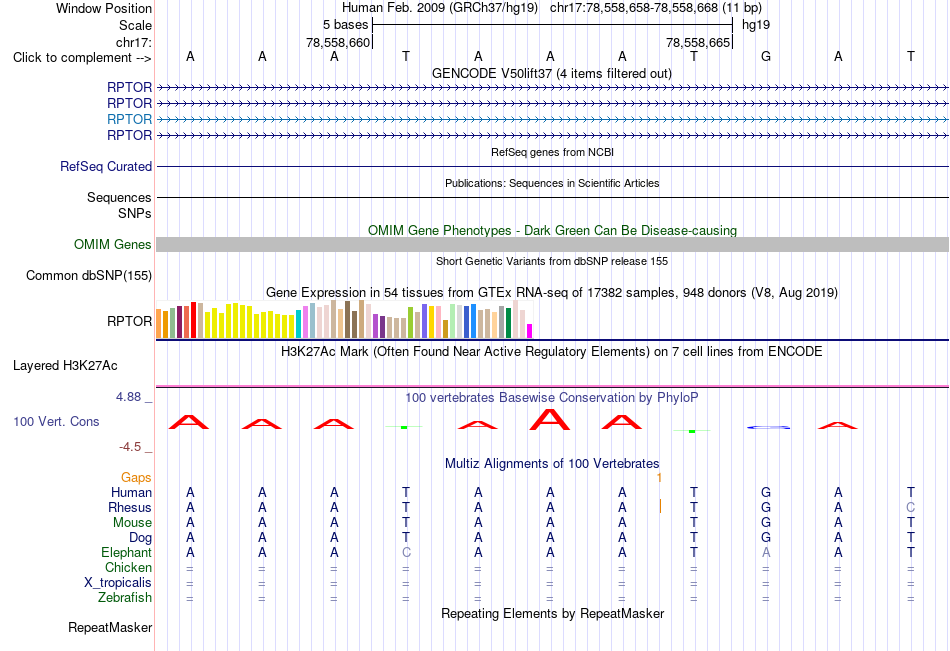Click the blue G logo in the PhyloP track

pos(768,427)
